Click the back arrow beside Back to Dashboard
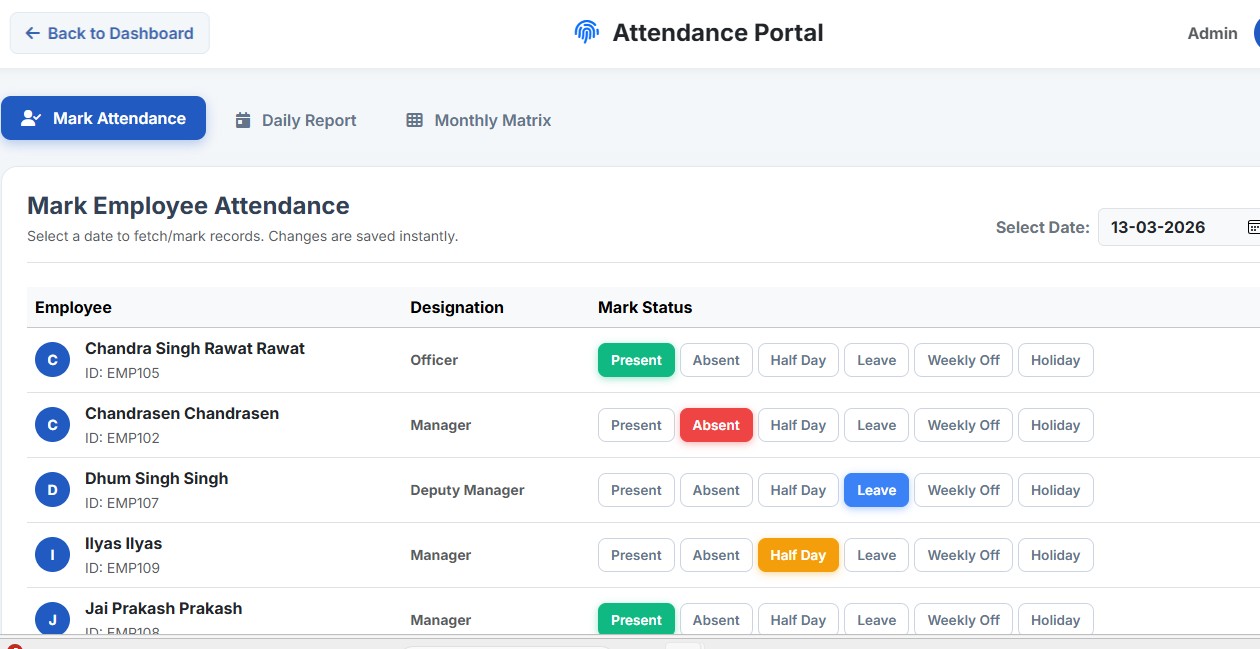The height and width of the screenshot is (649, 1260). [x=30, y=32]
